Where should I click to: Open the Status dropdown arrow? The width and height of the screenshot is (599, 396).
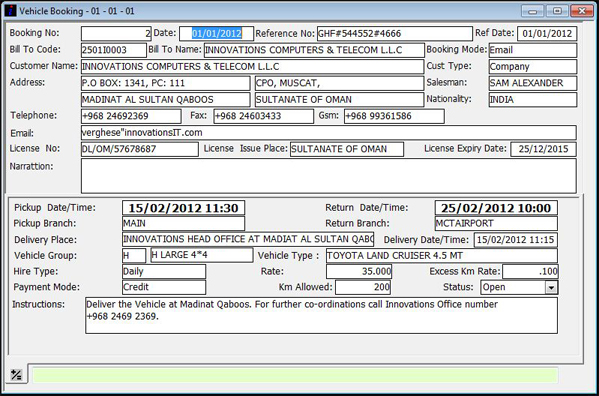[x=551, y=287]
